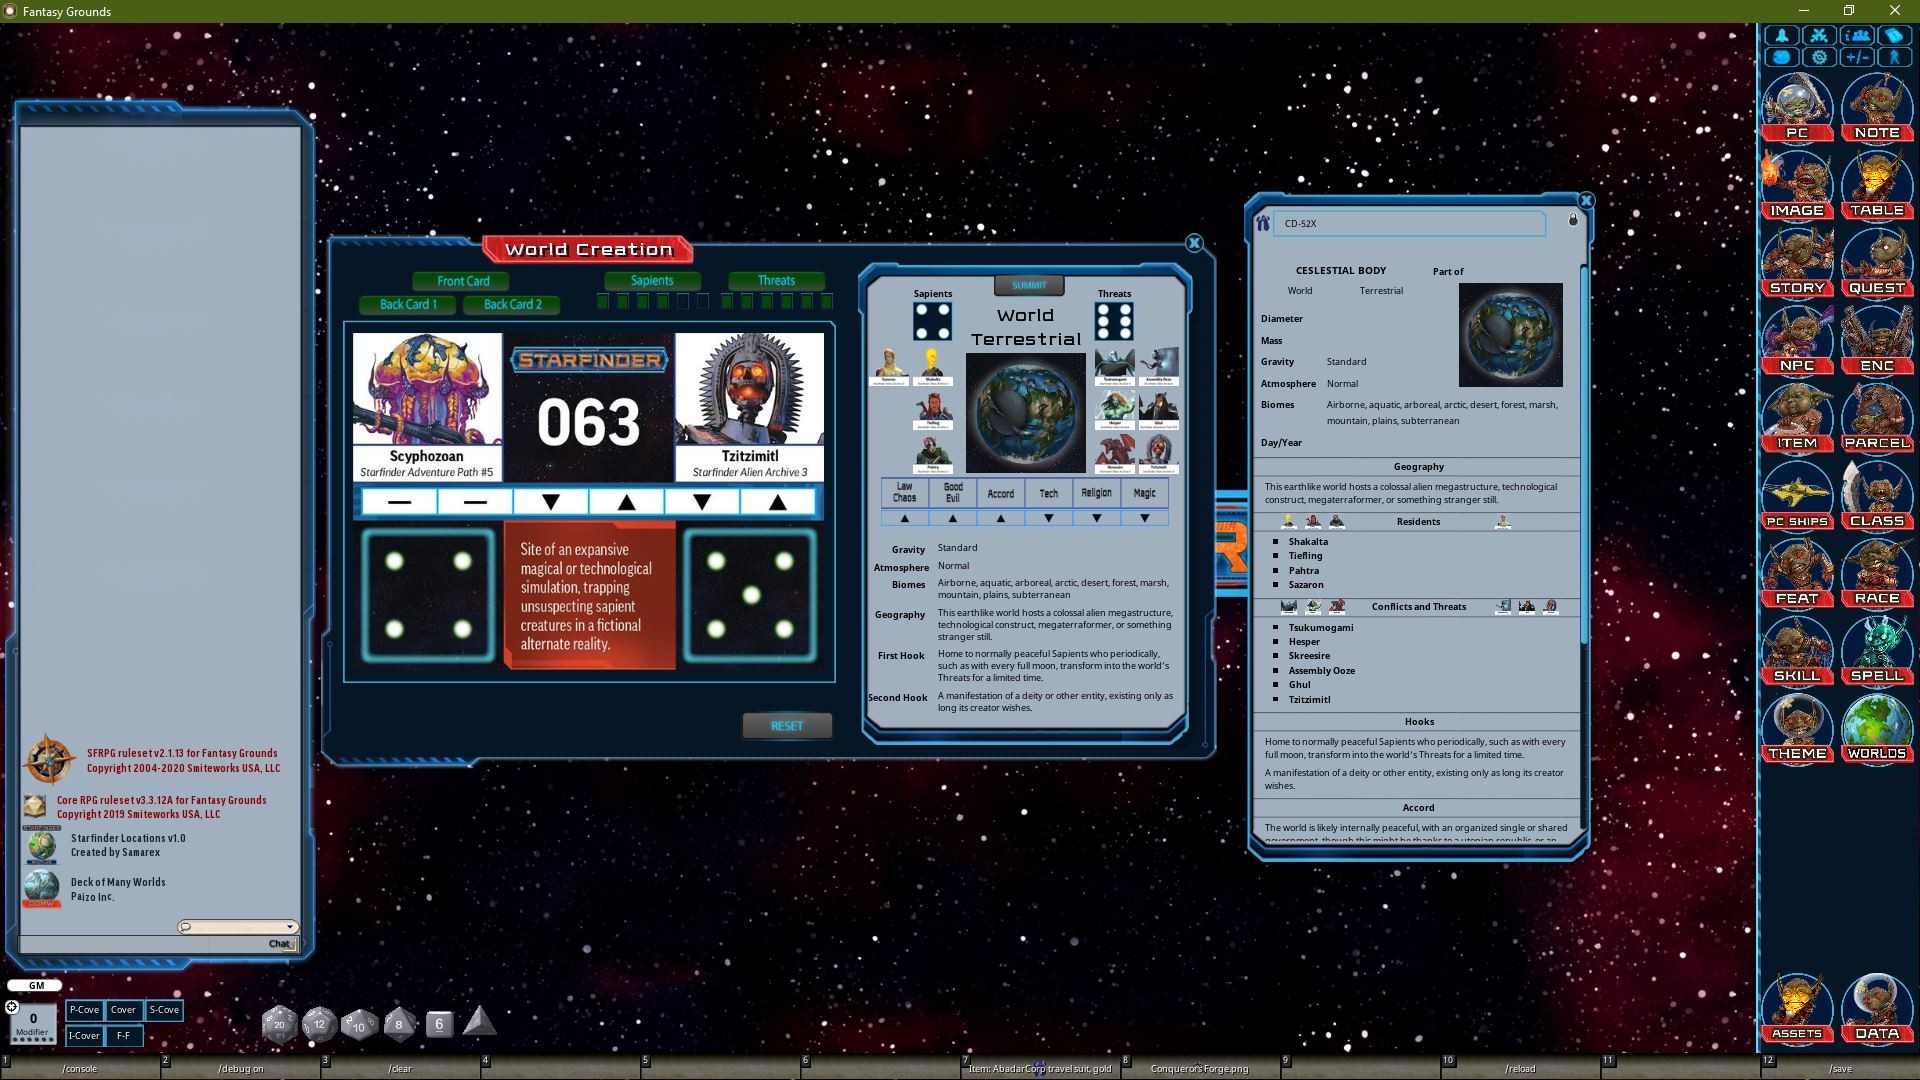Image resolution: width=1920 pixels, height=1080 pixels.
Task: Click a down triangle on the card adjuster row
Action: point(551,502)
